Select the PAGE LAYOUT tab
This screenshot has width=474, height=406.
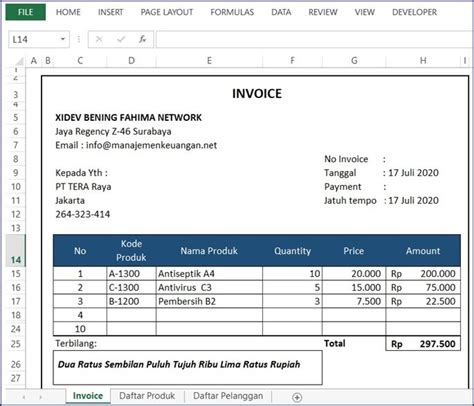(x=167, y=12)
